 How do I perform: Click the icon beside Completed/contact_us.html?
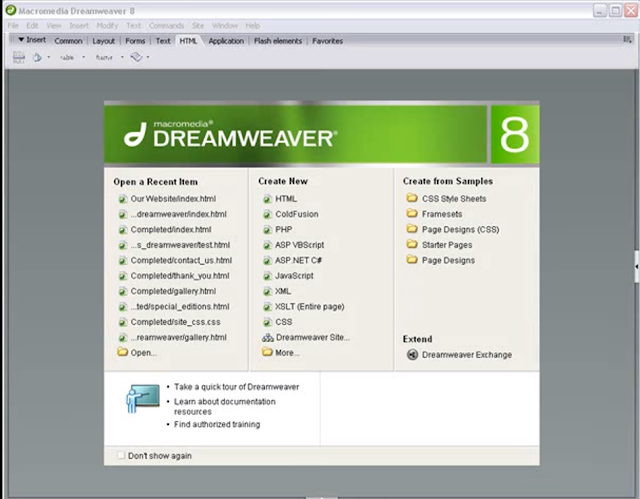click(x=122, y=261)
